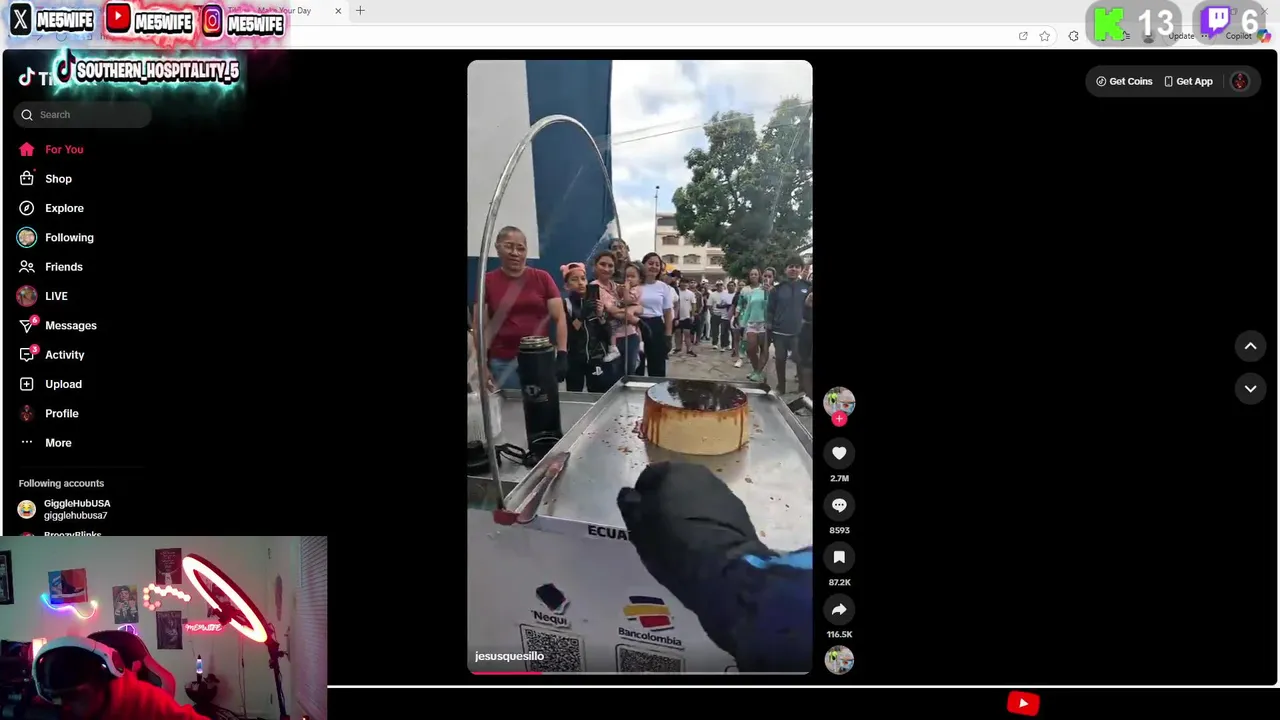Go to previous video with up chevron
This screenshot has width=1280, height=720.
pos(1250,346)
